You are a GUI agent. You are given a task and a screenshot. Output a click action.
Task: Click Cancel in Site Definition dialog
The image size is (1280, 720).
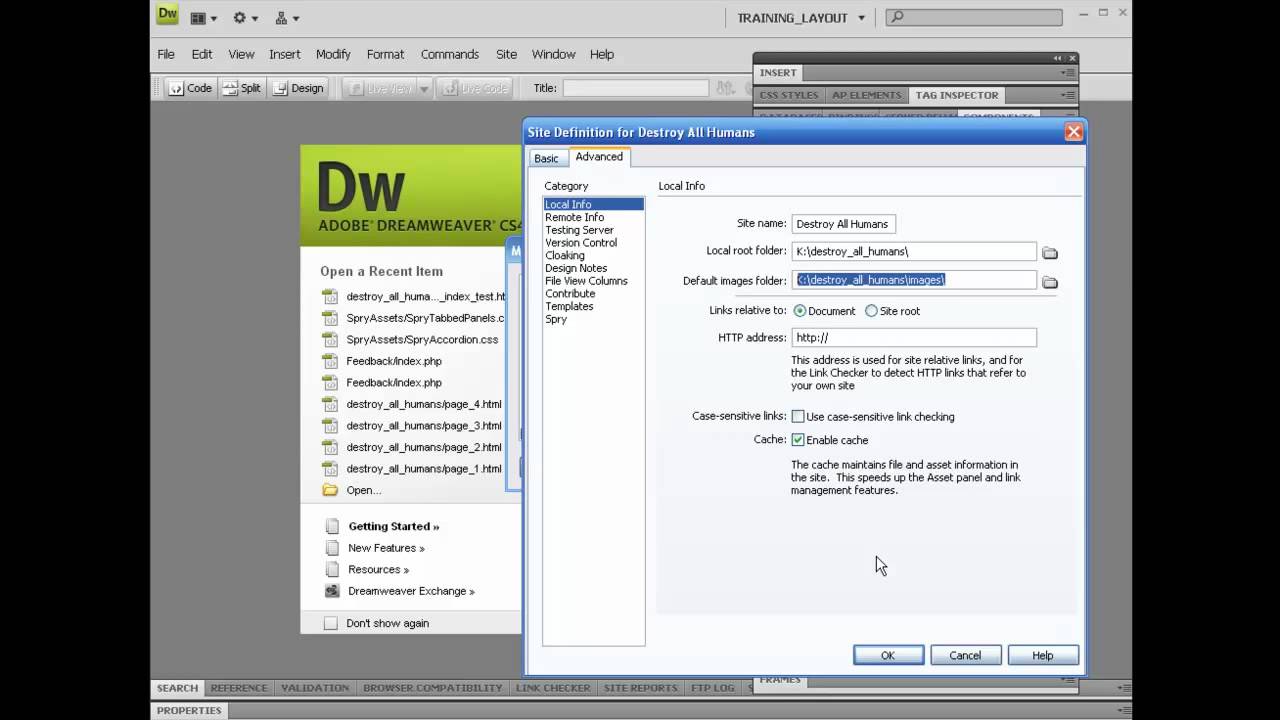(965, 655)
